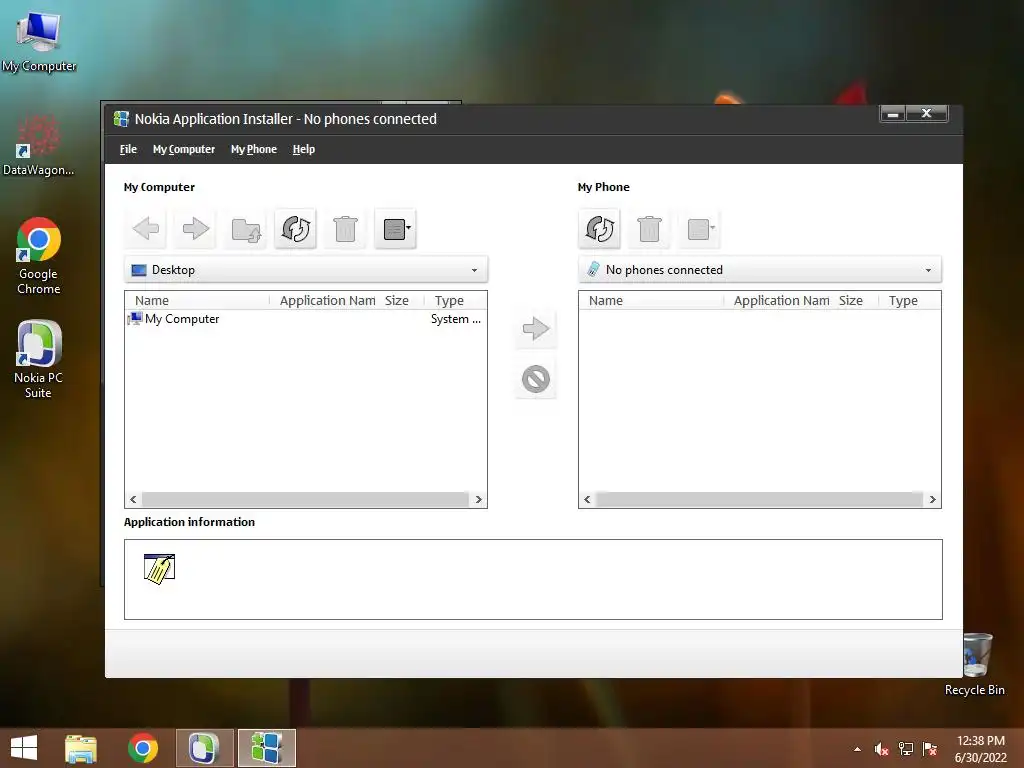This screenshot has width=1024, height=768.
Task: Install application to phone arrow button
Action: 536,328
